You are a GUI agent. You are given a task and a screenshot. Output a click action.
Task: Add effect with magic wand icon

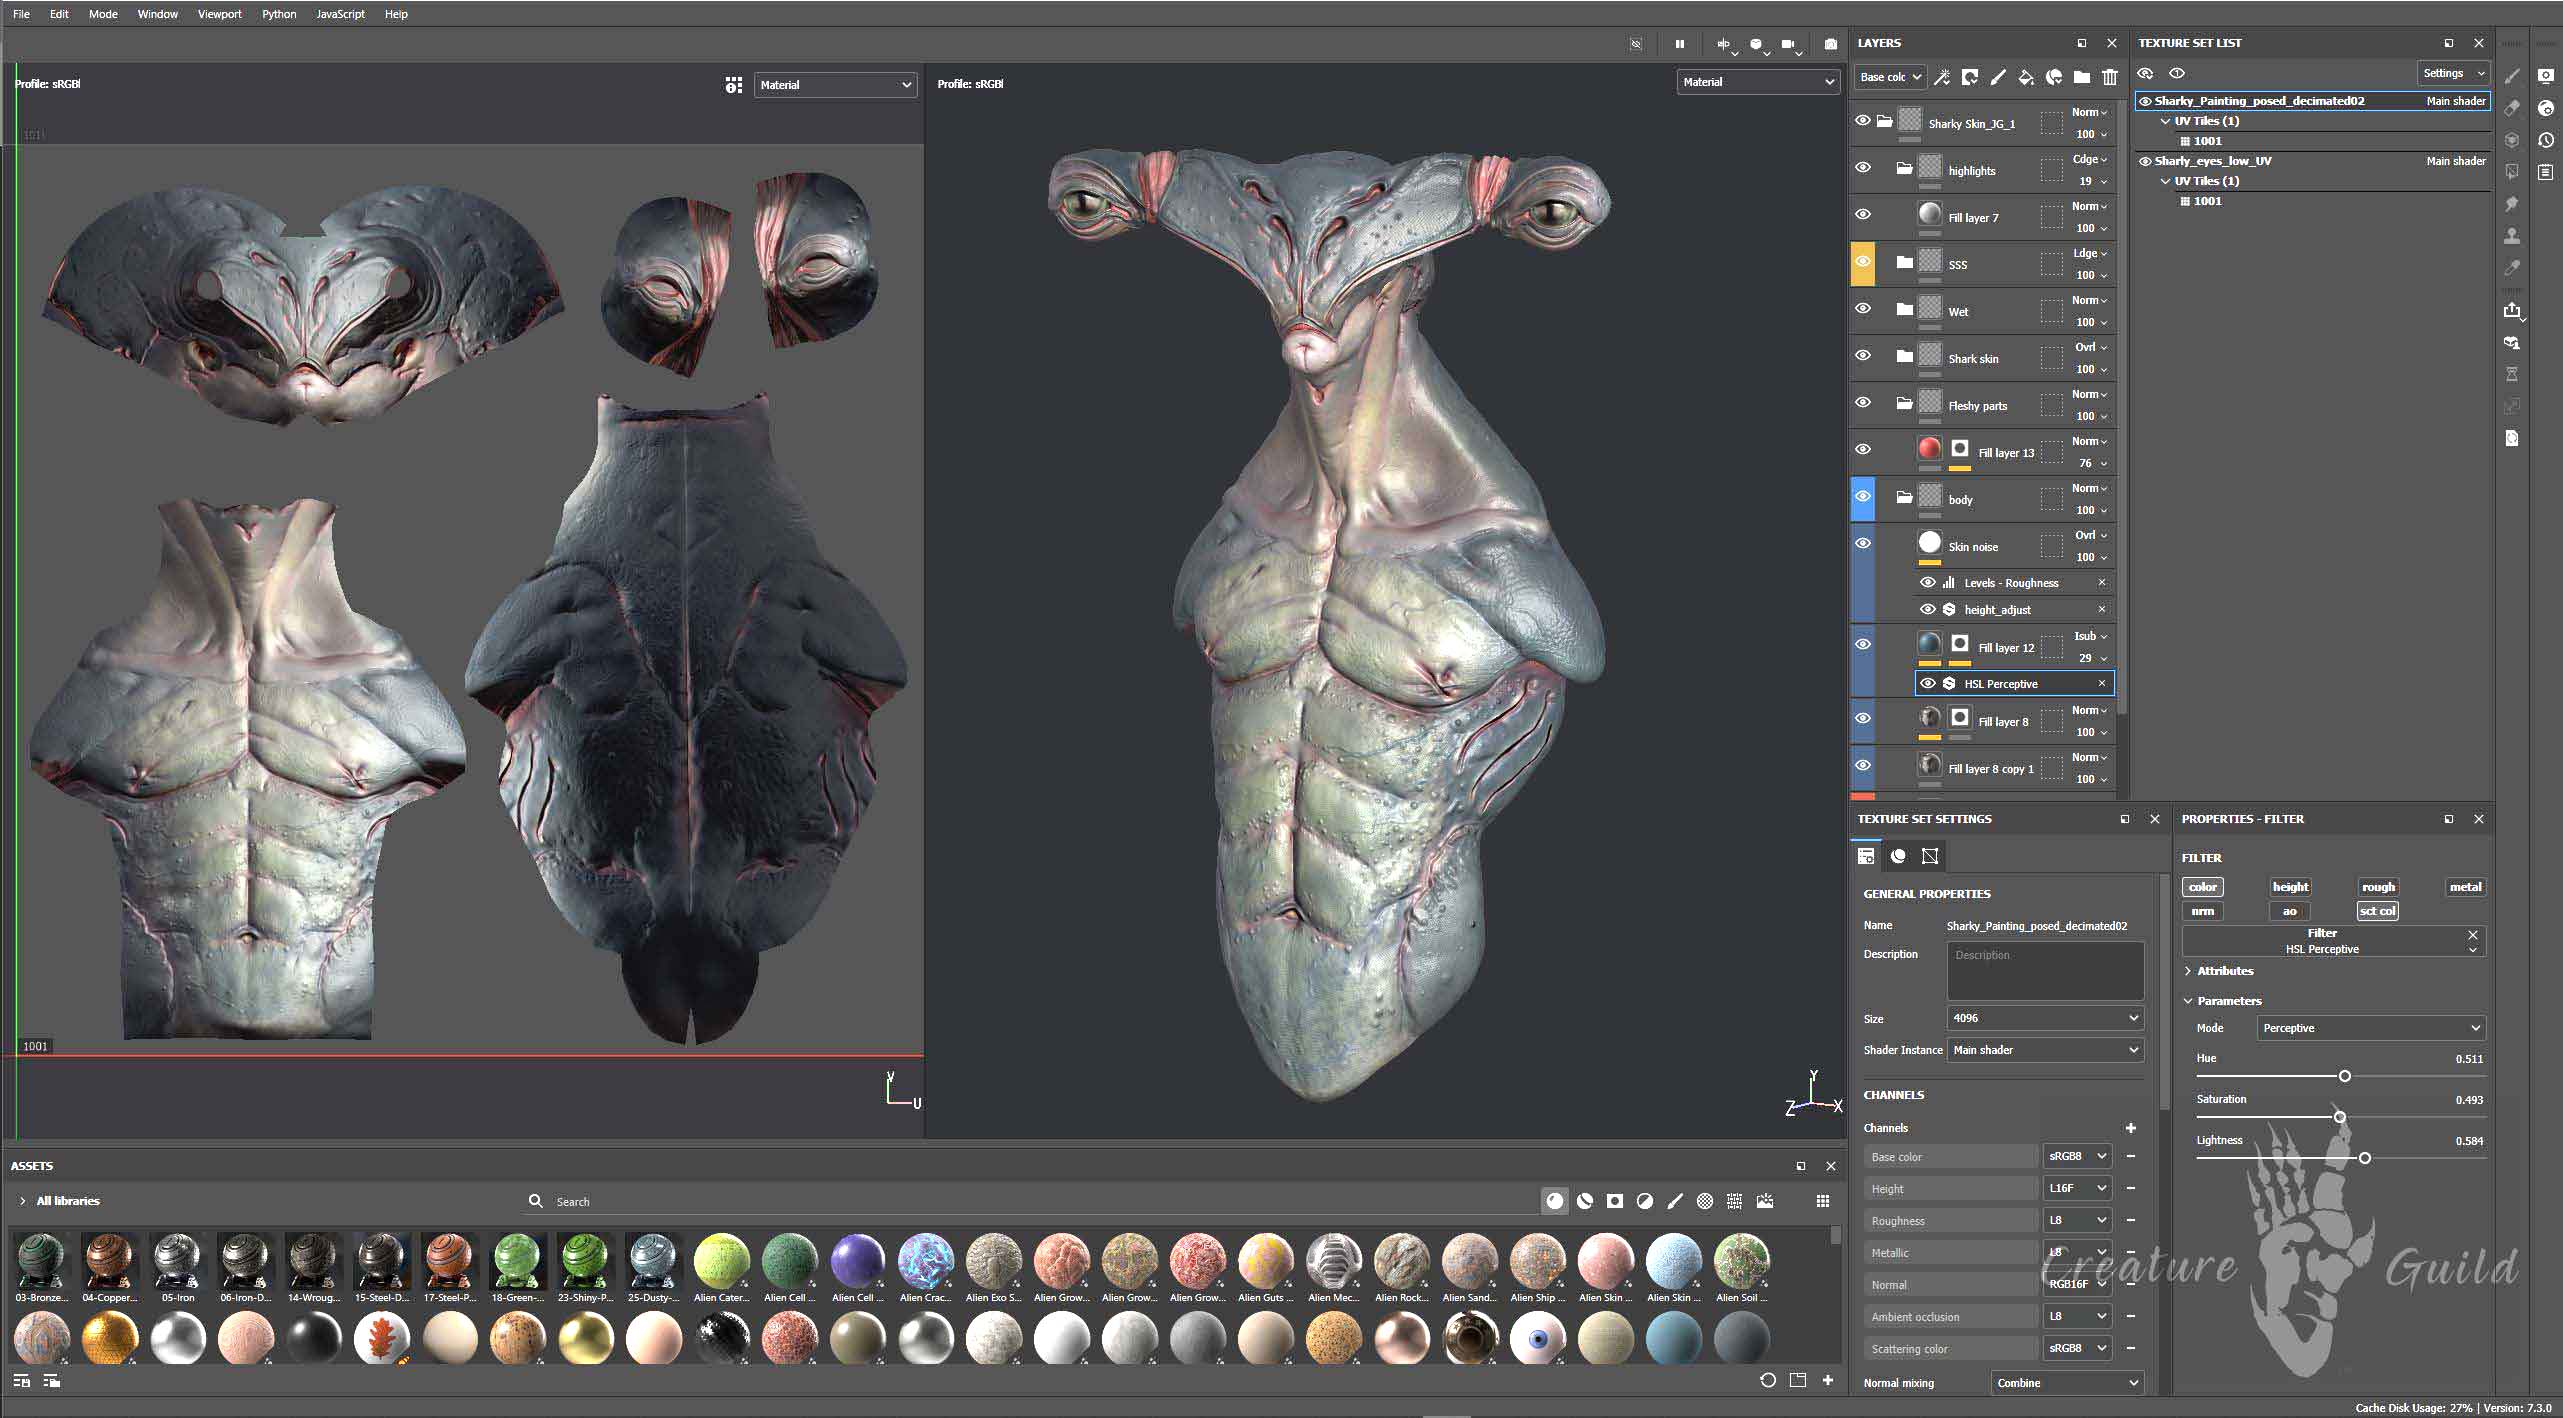click(x=1942, y=77)
